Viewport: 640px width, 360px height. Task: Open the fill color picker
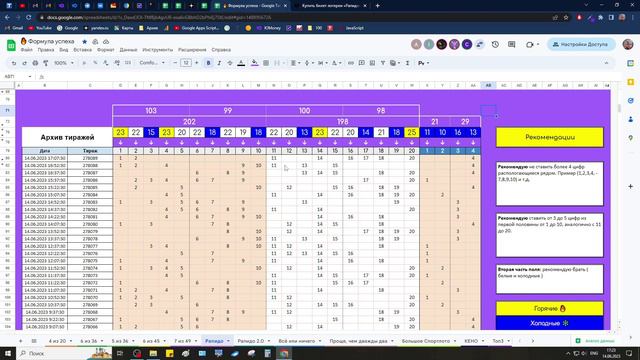click(x=254, y=63)
